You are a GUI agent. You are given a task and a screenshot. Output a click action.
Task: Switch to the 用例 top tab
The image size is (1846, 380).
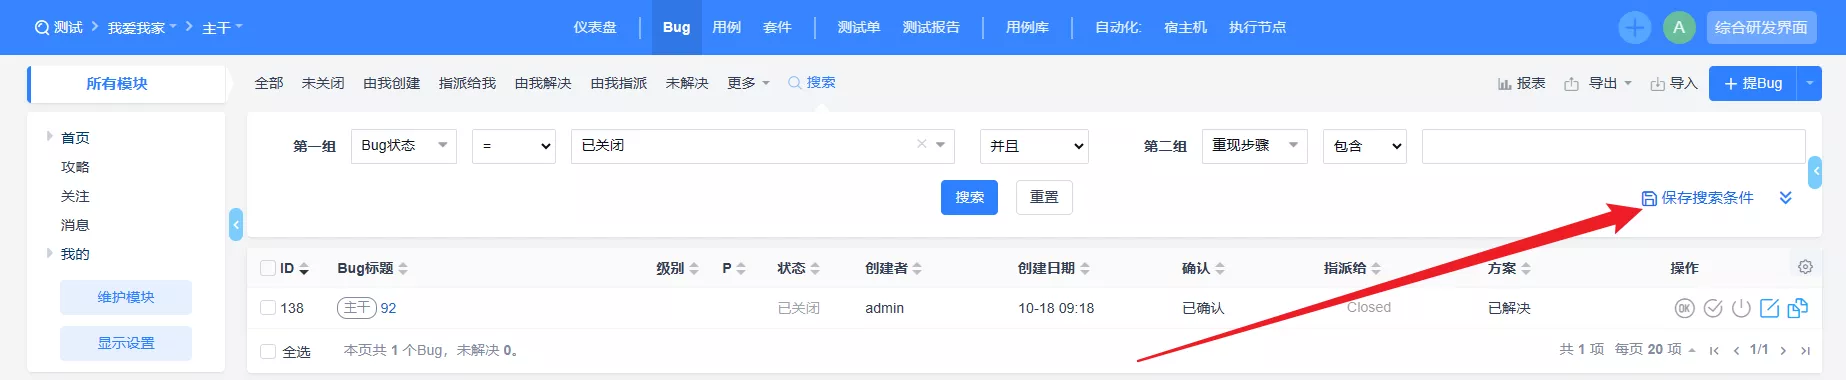click(727, 28)
